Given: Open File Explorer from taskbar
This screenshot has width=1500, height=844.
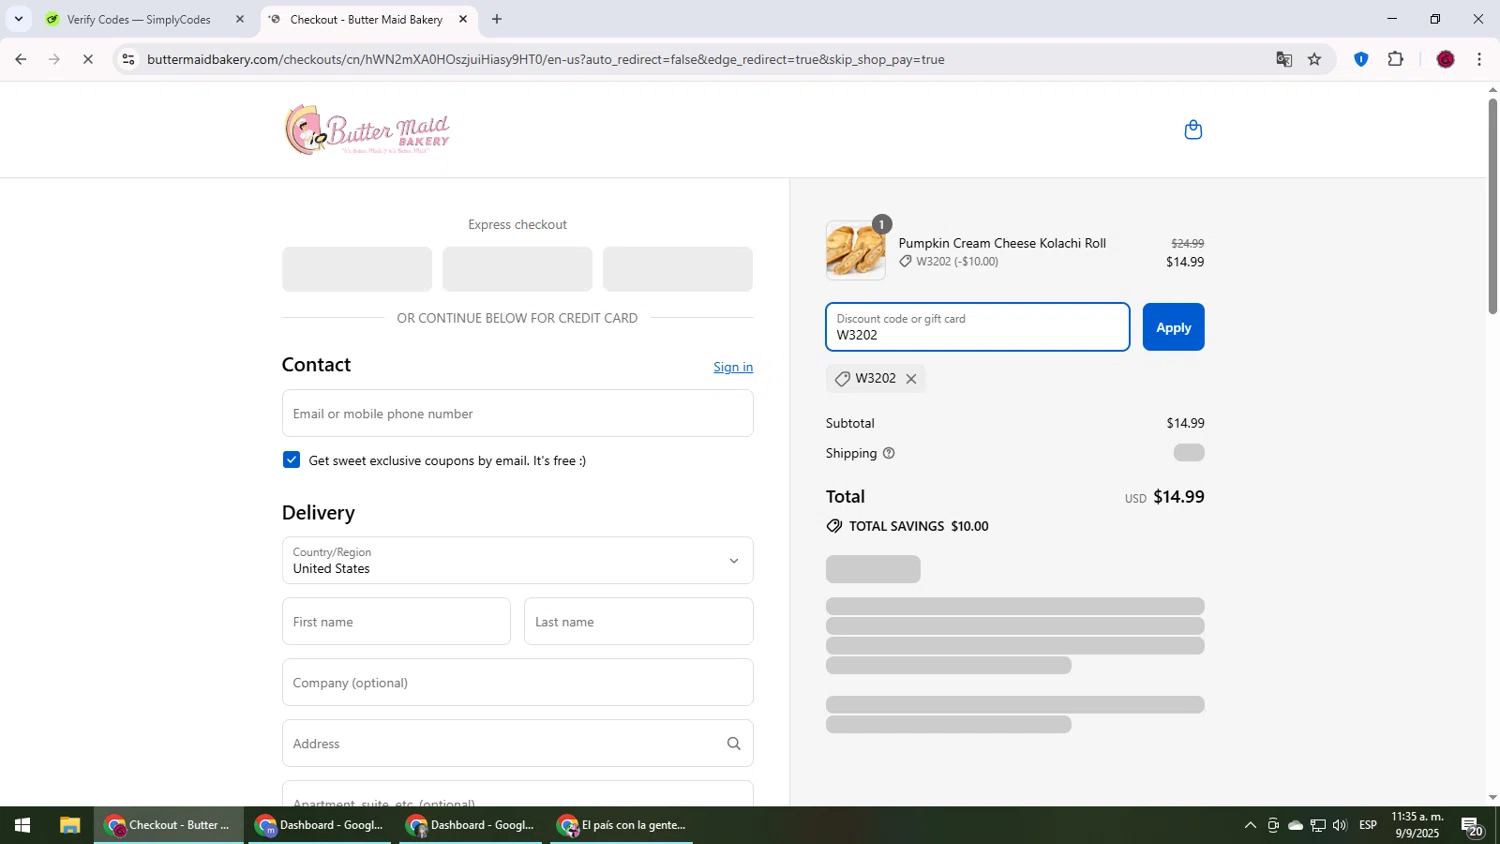Looking at the screenshot, I should click(x=69, y=825).
